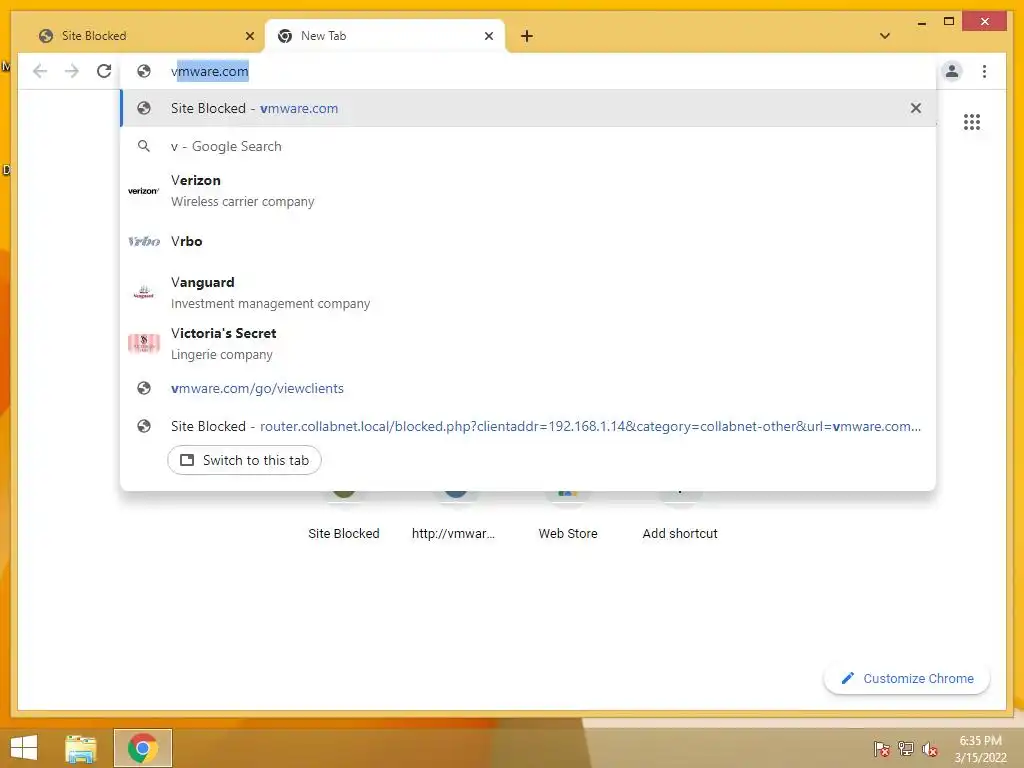Select the v - Google Search suggestion
This screenshot has width=1024, height=768.
[x=528, y=146]
